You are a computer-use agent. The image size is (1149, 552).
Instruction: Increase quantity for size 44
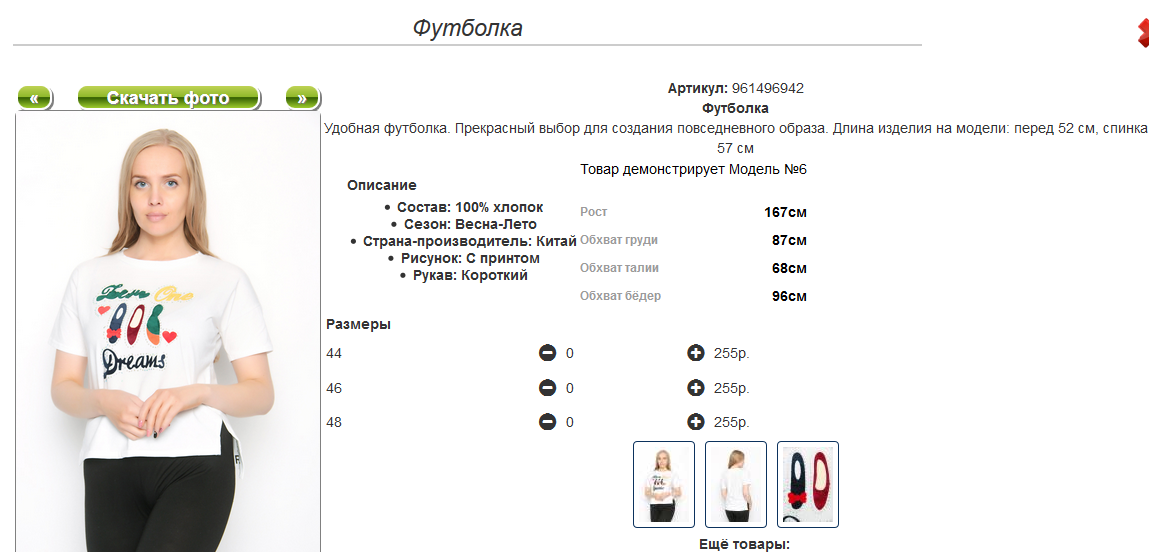coord(696,353)
